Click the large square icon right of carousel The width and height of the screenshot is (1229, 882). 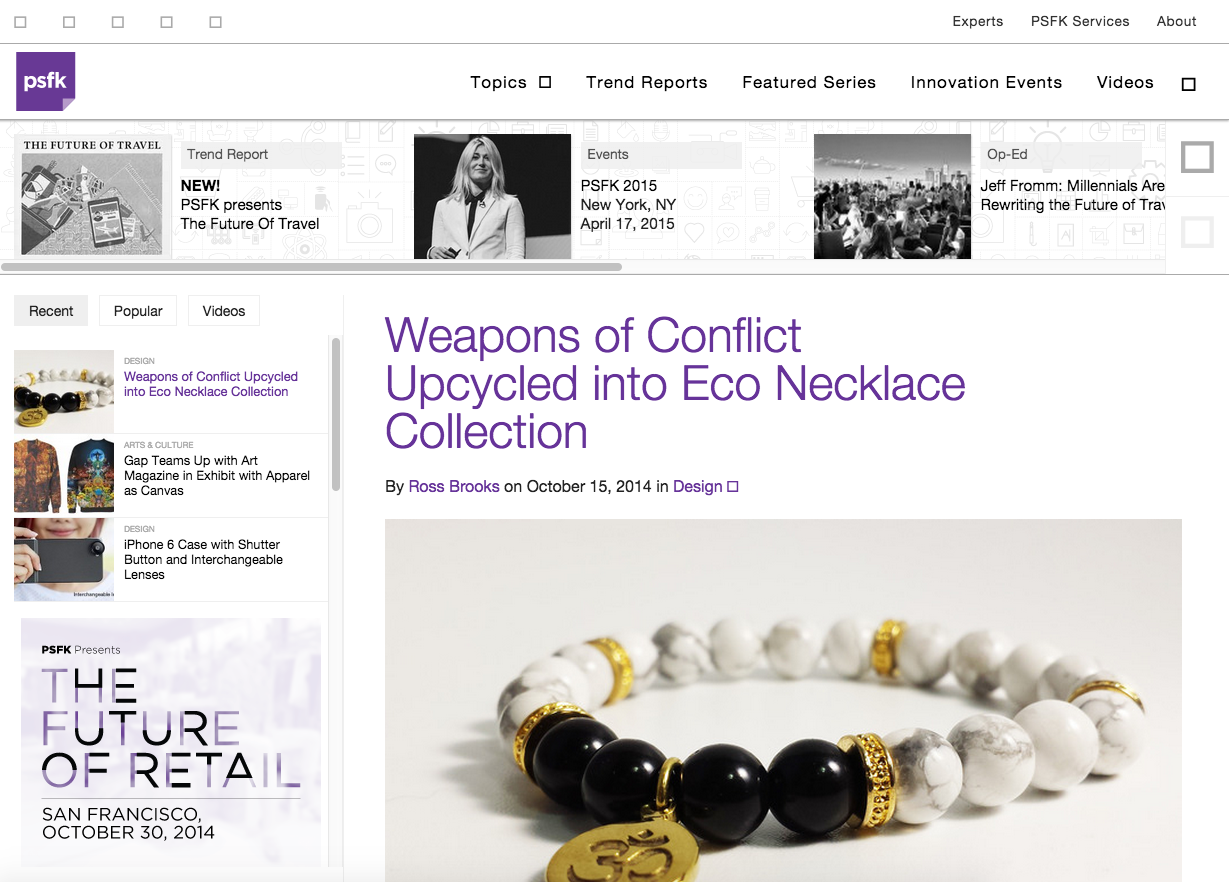1197,157
